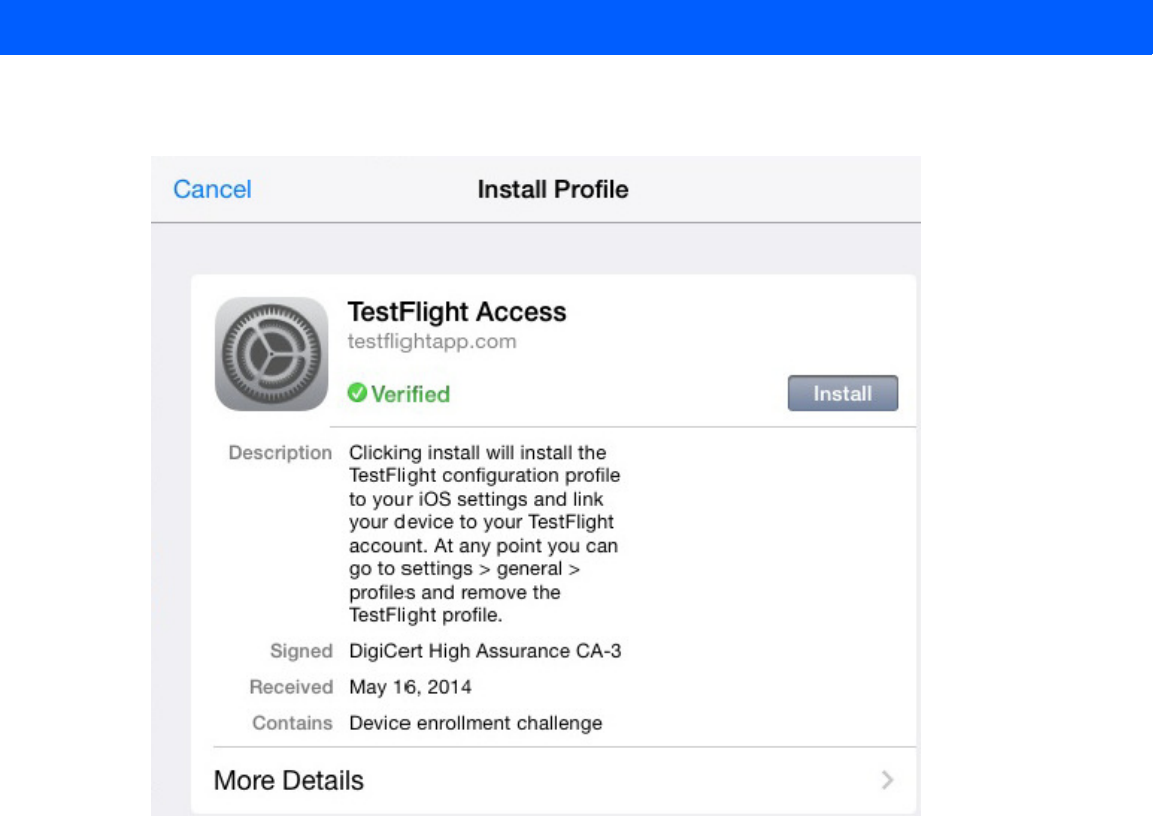
Task: Click the green Verified checkmark icon
Action: coord(357,394)
